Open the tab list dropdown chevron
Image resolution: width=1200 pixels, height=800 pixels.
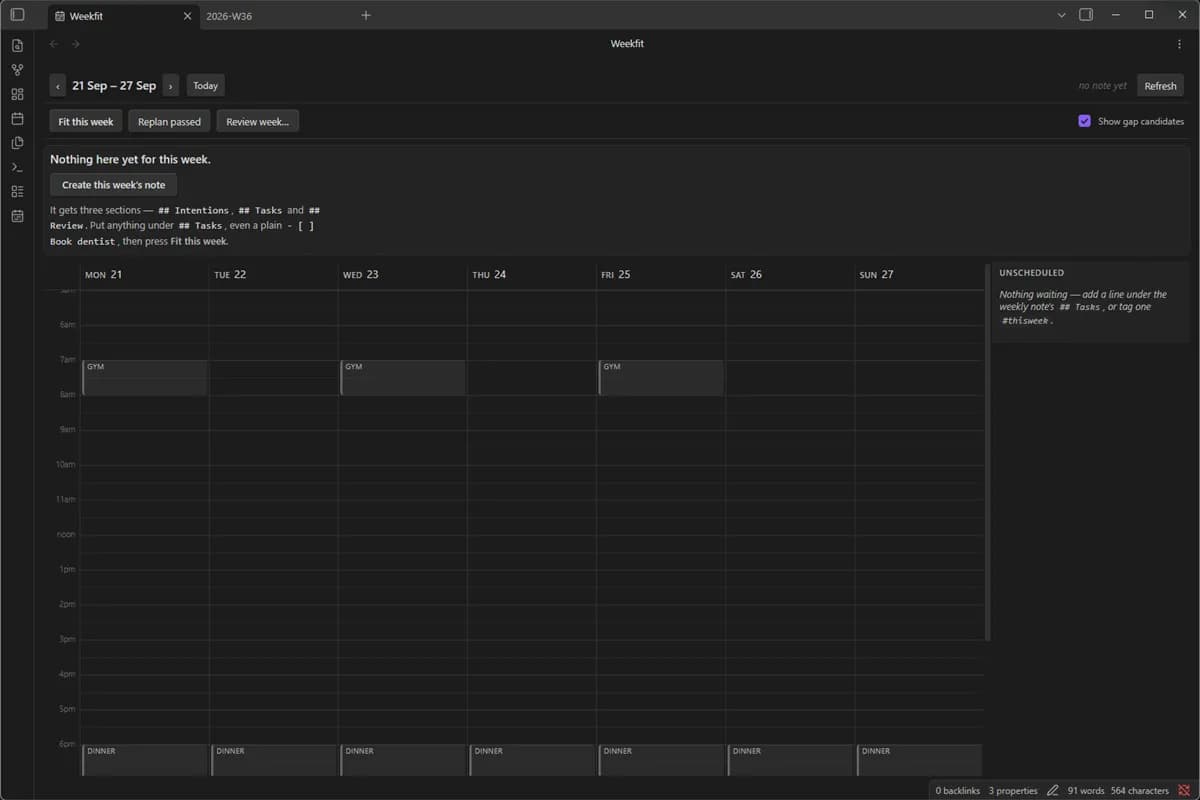(x=1061, y=15)
